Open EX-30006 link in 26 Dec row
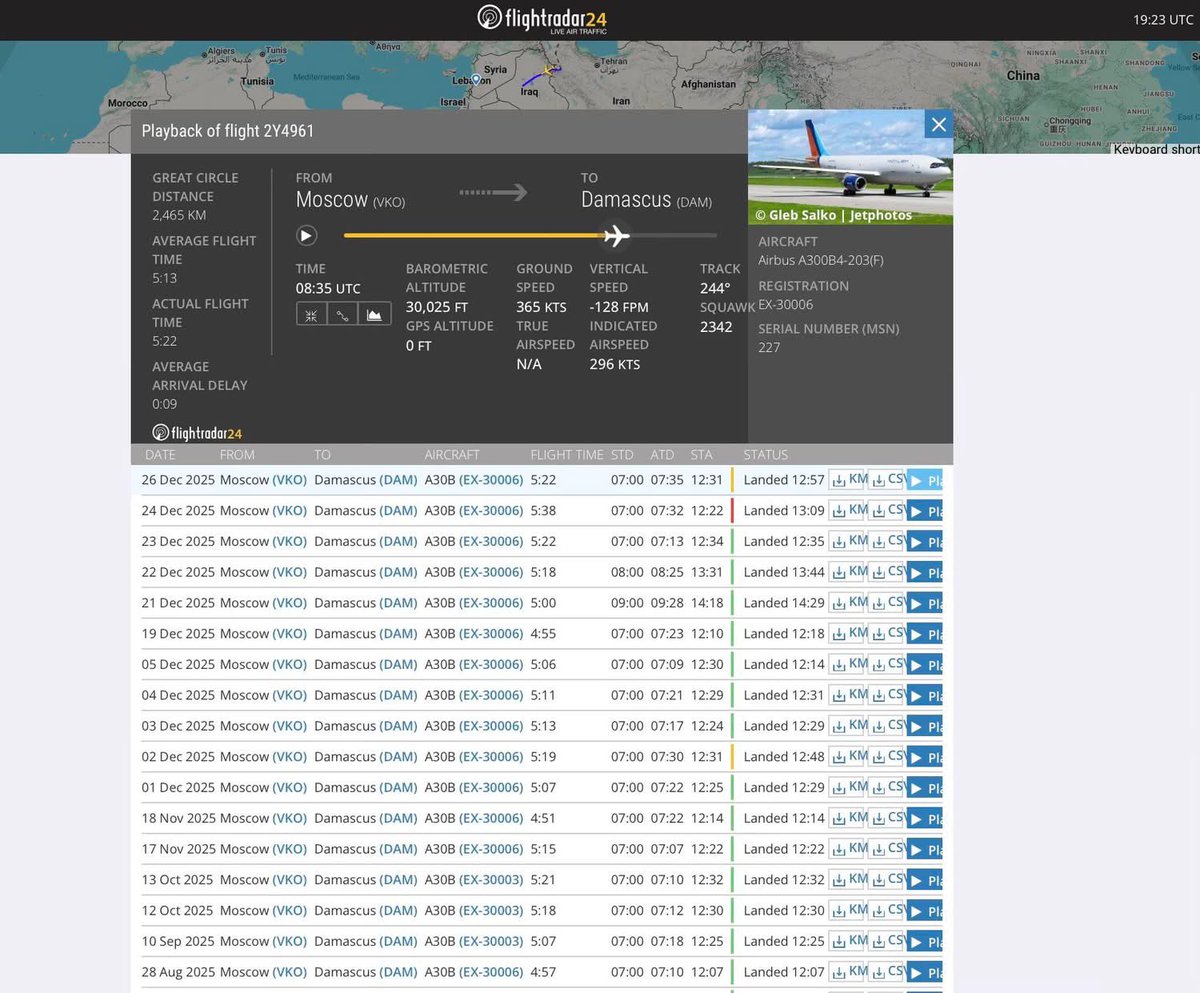1200x993 pixels. [x=491, y=480]
